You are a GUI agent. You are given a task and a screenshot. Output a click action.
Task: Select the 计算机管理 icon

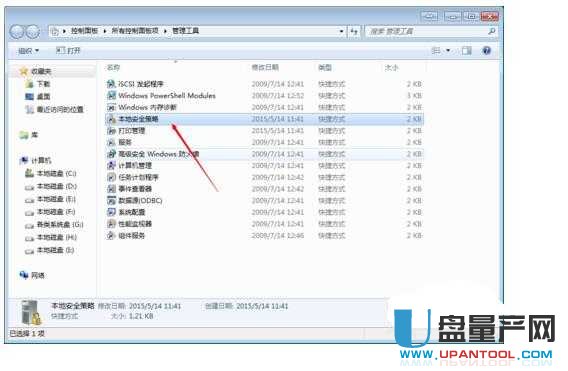(111, 166)
